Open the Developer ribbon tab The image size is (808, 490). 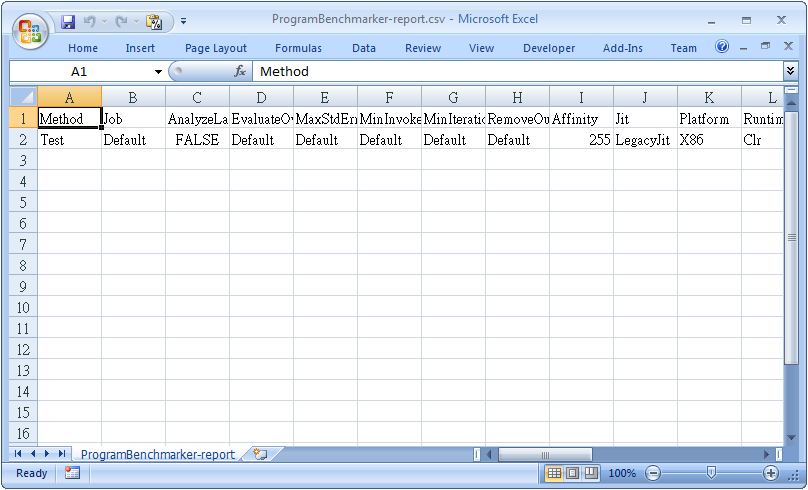(549, 48)
